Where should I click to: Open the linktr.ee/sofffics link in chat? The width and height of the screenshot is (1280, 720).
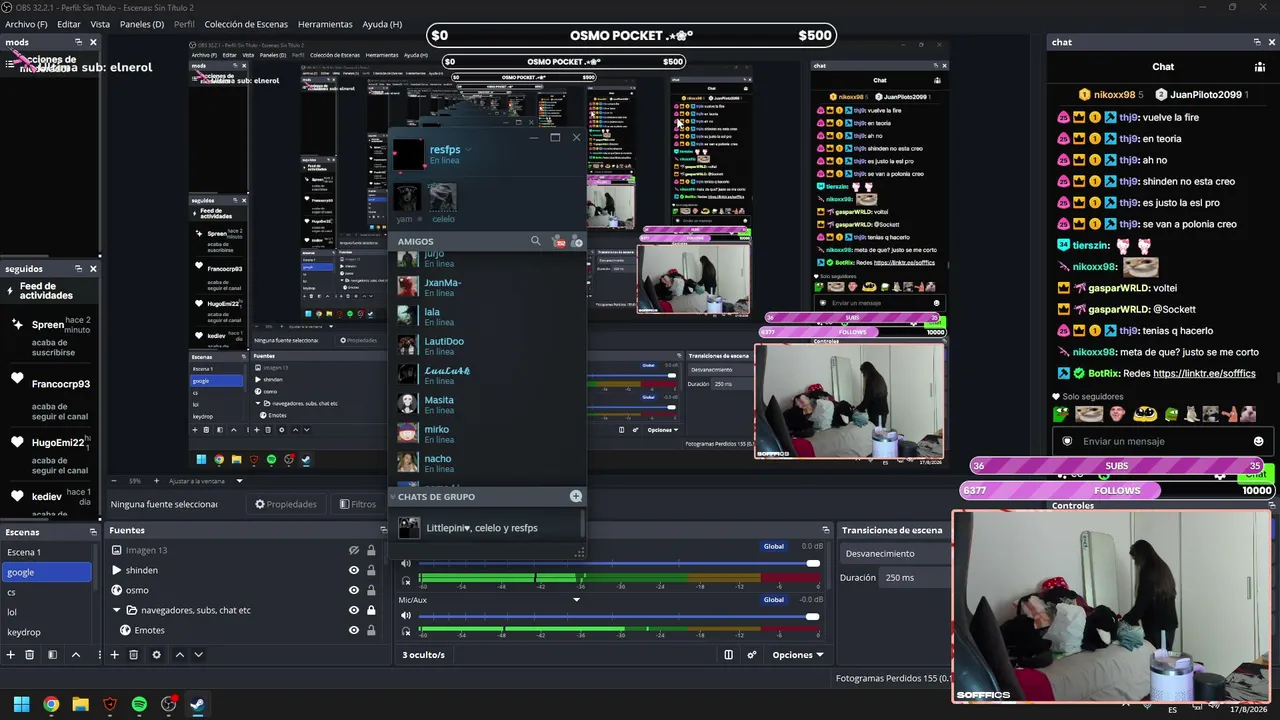click(1204, 373)
